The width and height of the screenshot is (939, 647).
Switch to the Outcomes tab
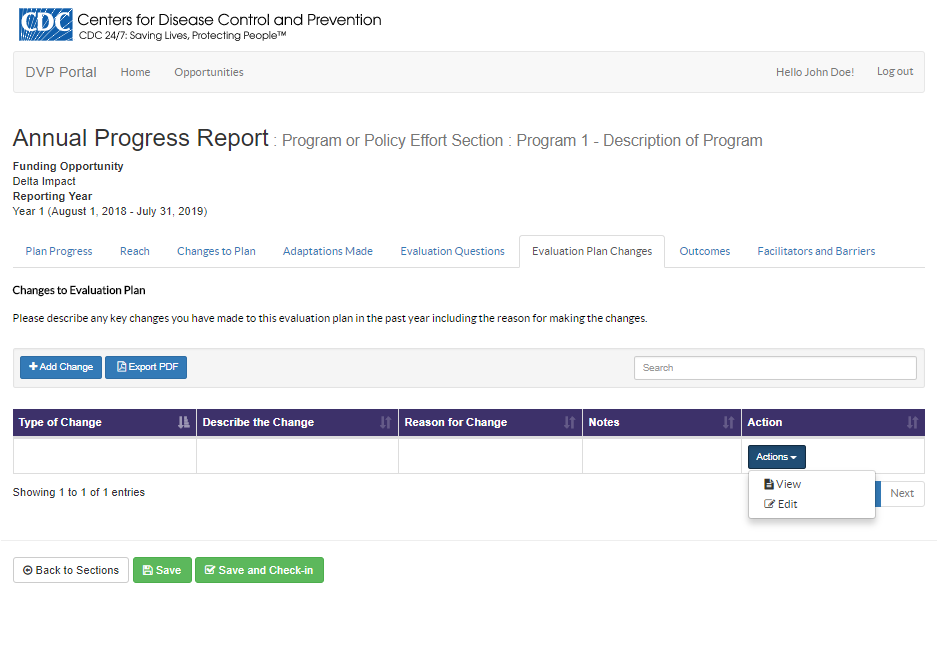(x=704, y=251)
